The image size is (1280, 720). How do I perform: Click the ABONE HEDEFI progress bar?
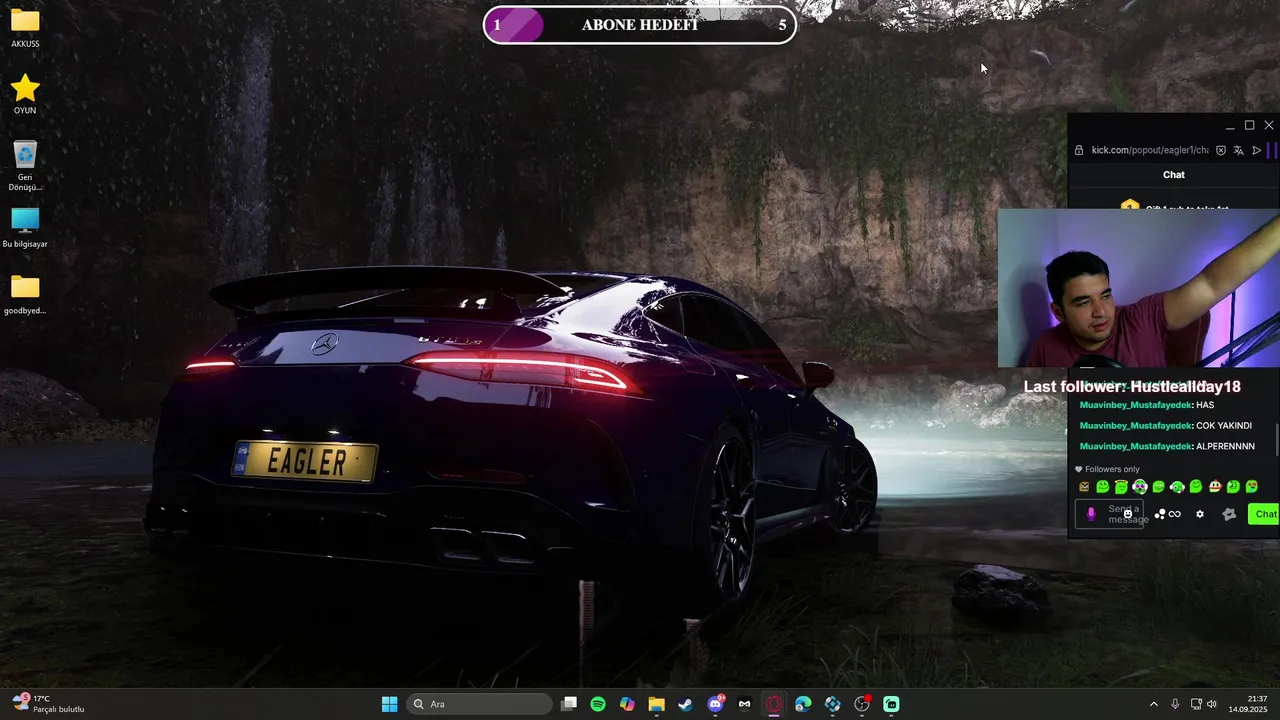coord(640,25)
